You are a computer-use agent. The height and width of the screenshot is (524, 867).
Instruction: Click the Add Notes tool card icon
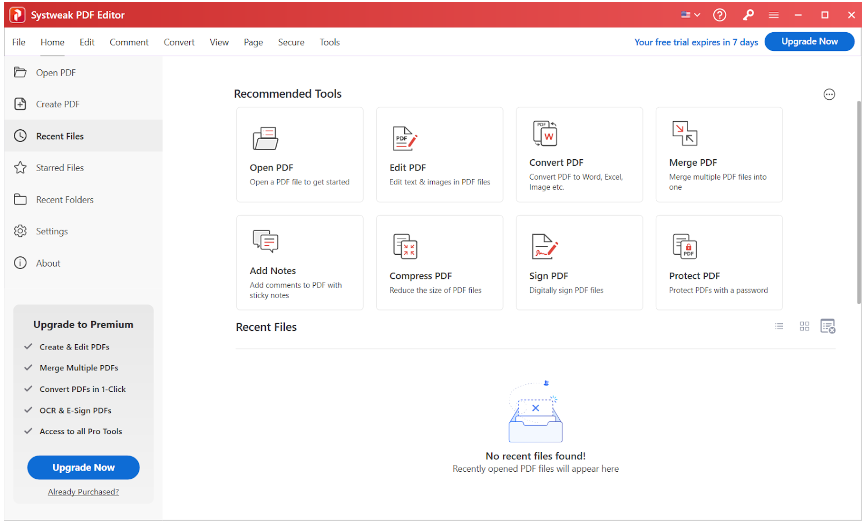tap(265, 241)
